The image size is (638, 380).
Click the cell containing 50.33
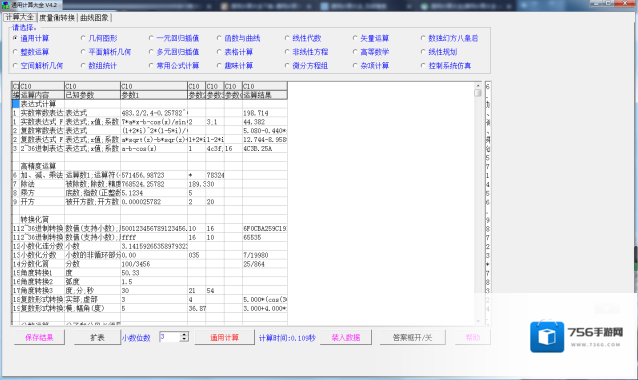[154, 273]
